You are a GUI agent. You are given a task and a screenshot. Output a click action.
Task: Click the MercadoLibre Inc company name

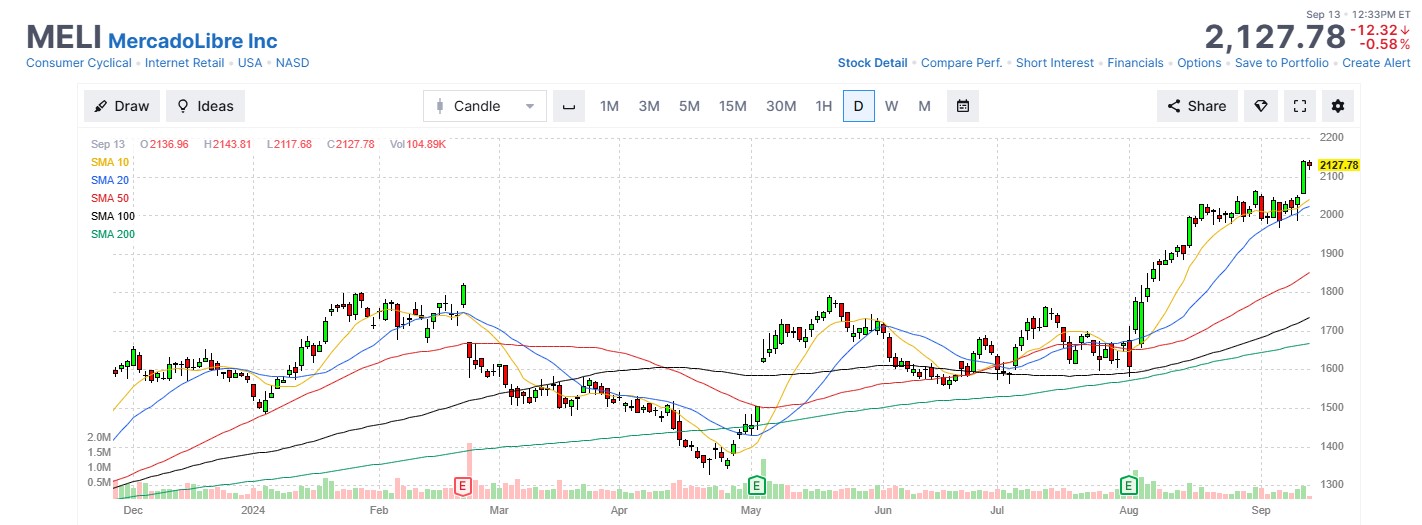click(192, 41)
